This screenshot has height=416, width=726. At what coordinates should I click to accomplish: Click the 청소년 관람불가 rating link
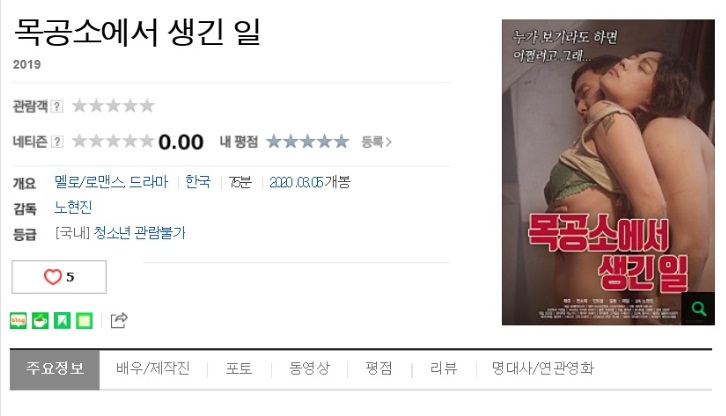point(139,233)
